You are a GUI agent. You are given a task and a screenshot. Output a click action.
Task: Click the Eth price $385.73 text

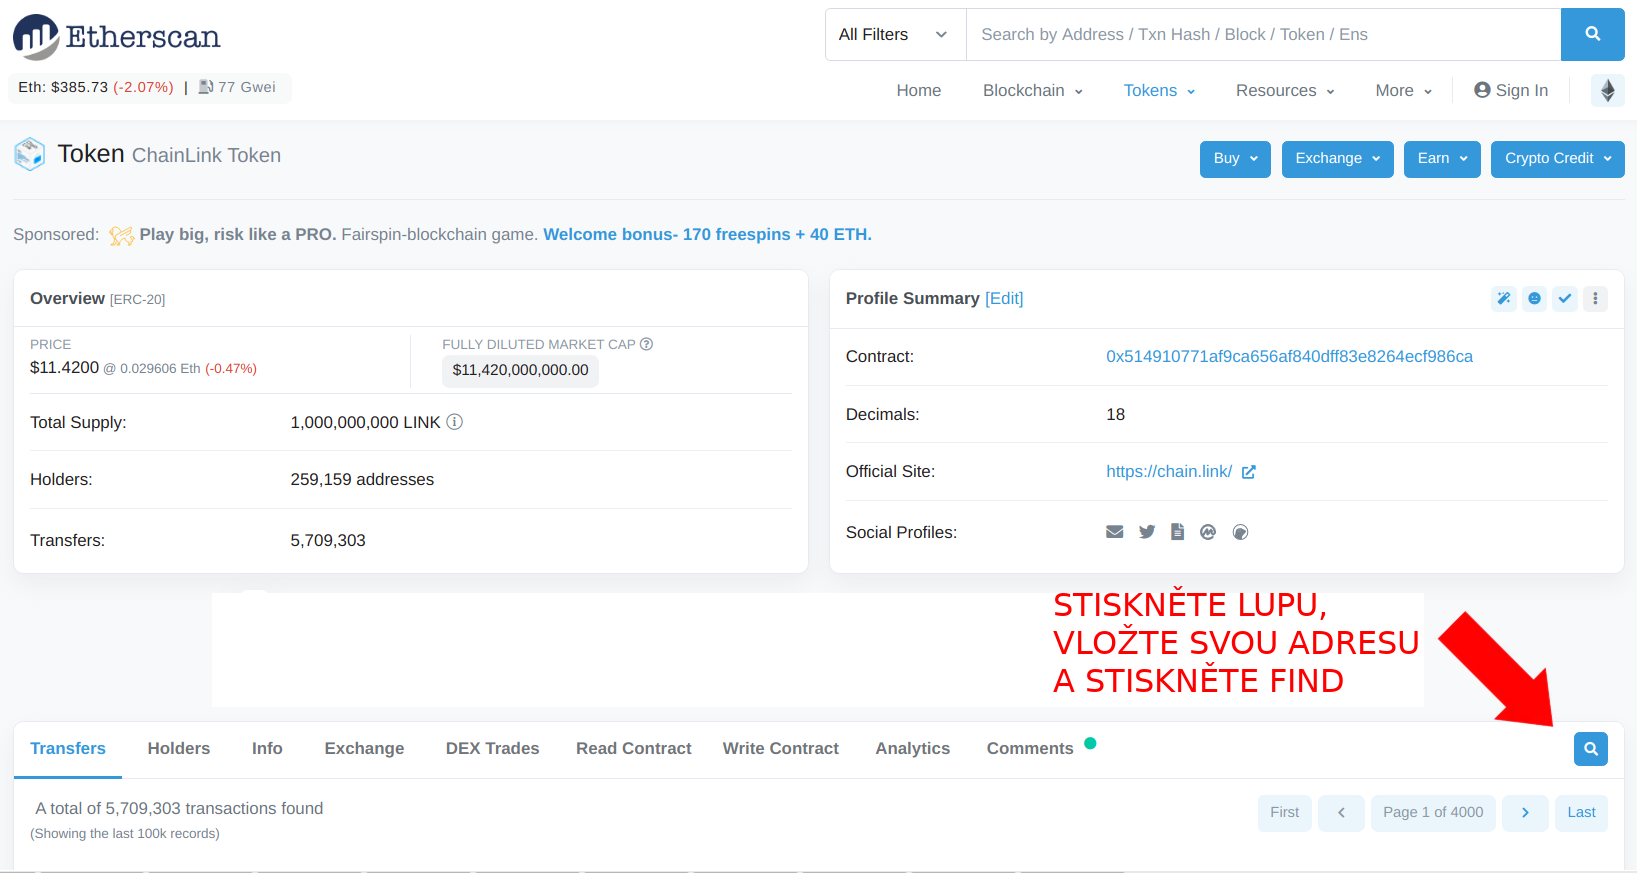pyautogui.click(x=63, y=87)
